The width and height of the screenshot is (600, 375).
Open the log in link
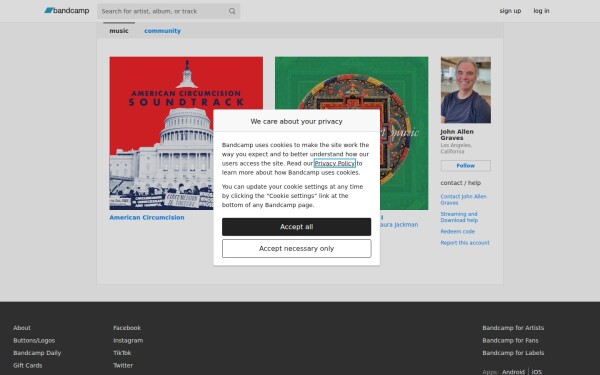click(x=541, y=11)
